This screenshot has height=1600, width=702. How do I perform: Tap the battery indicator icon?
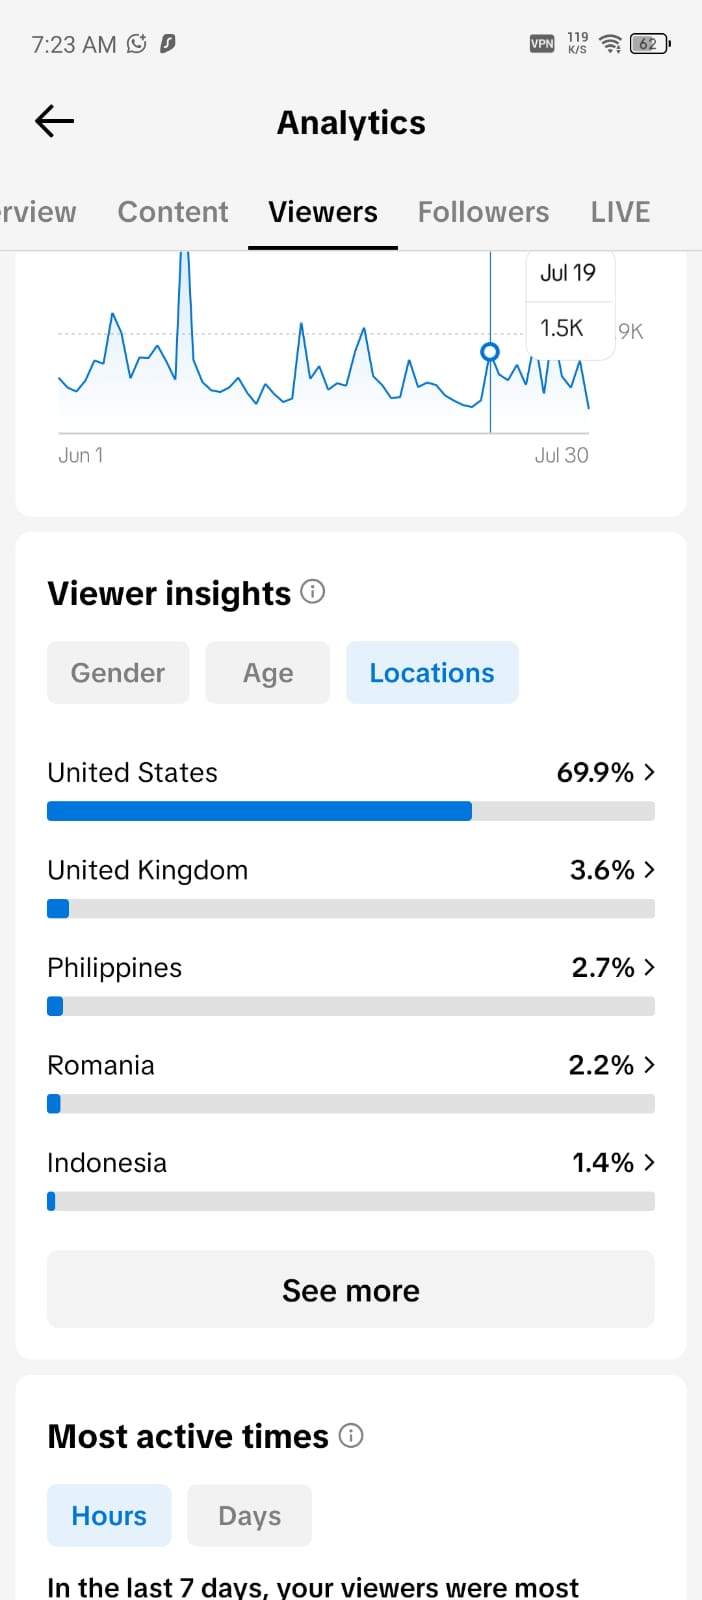point(650,43)
